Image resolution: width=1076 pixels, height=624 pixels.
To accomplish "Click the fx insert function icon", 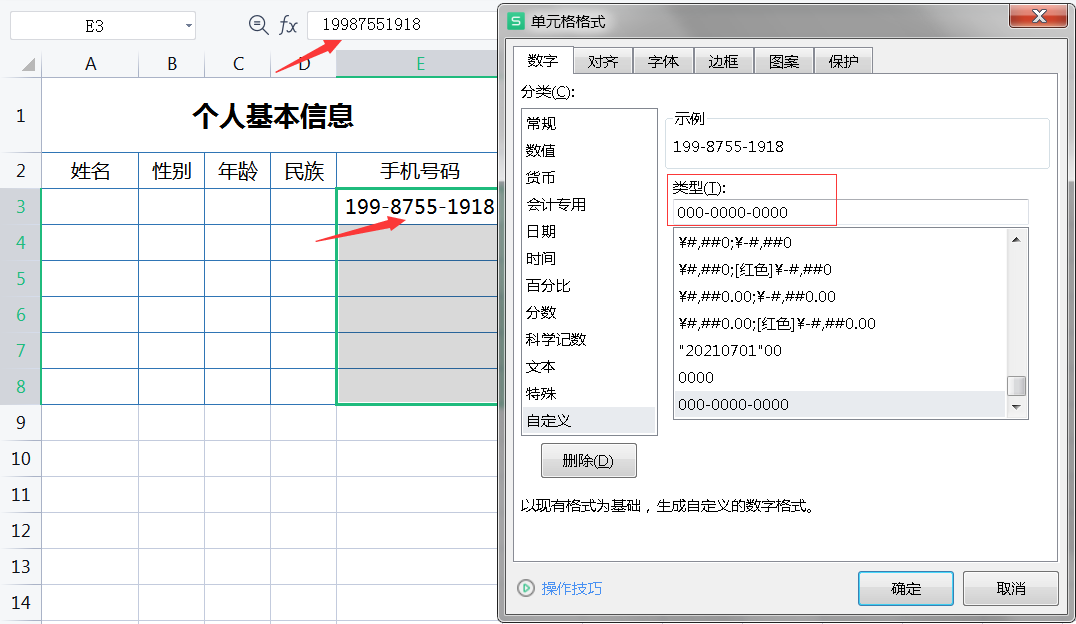I will 288,25.
